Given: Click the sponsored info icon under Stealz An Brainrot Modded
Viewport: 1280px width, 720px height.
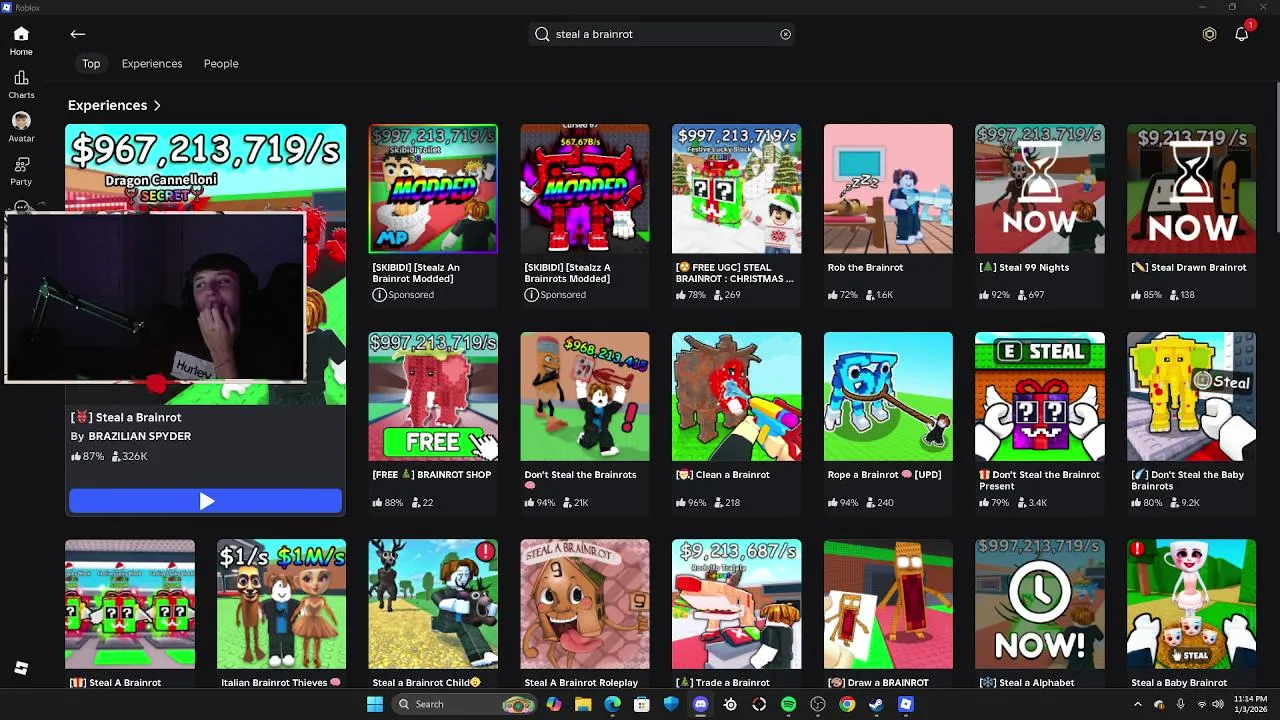Looking at the screenshot, I should pyautogui.click(x=379, y=295).
